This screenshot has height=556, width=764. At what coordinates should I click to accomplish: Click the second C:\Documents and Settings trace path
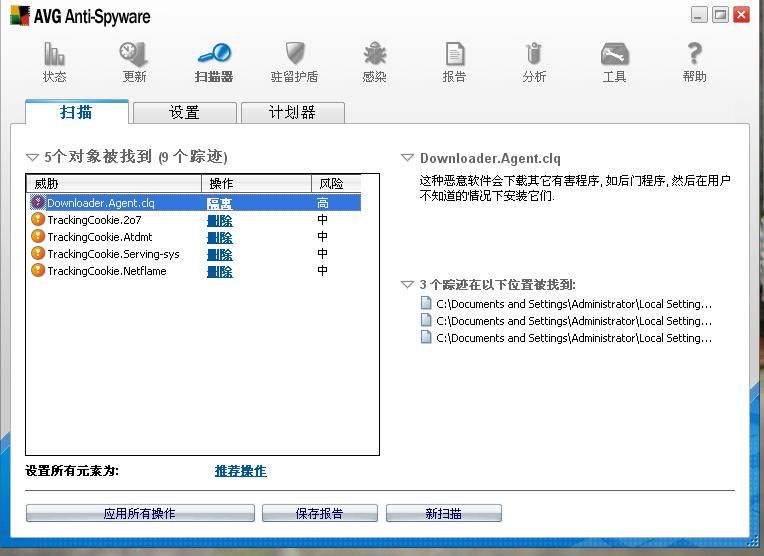pyautogui.click(x=574, y=321)
